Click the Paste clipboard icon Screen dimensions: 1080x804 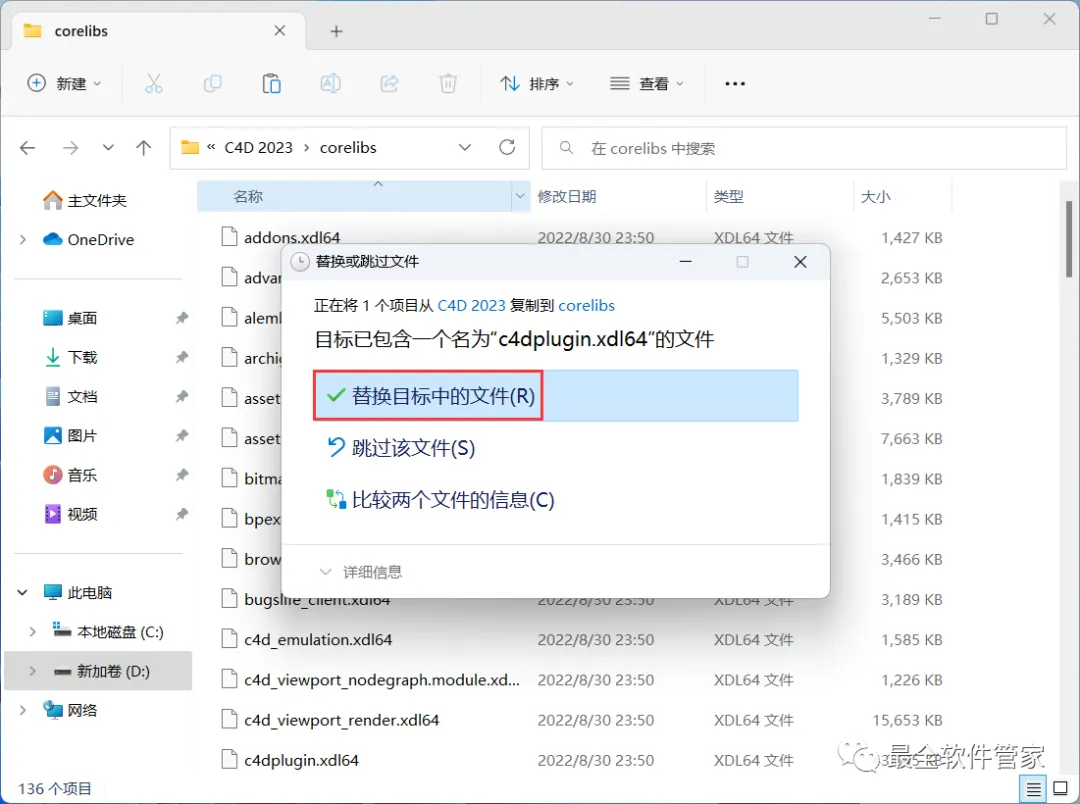271,83
